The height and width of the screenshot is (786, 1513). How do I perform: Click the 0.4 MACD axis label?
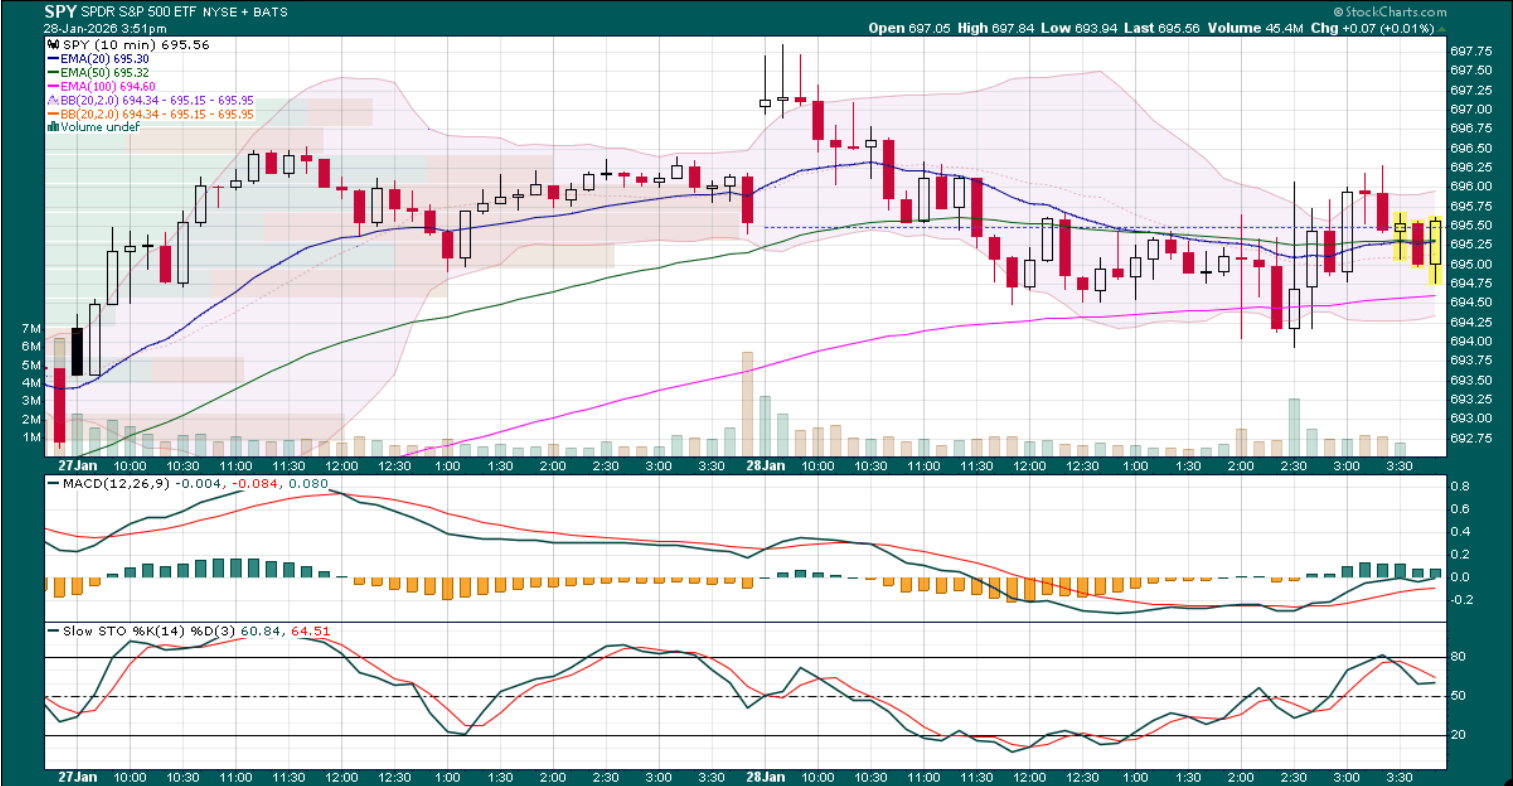coord(1461,532)
